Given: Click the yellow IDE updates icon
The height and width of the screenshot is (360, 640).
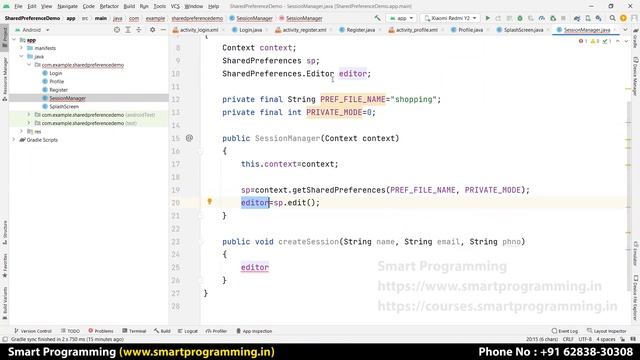Looking at the screenshot, I should 623,18.
